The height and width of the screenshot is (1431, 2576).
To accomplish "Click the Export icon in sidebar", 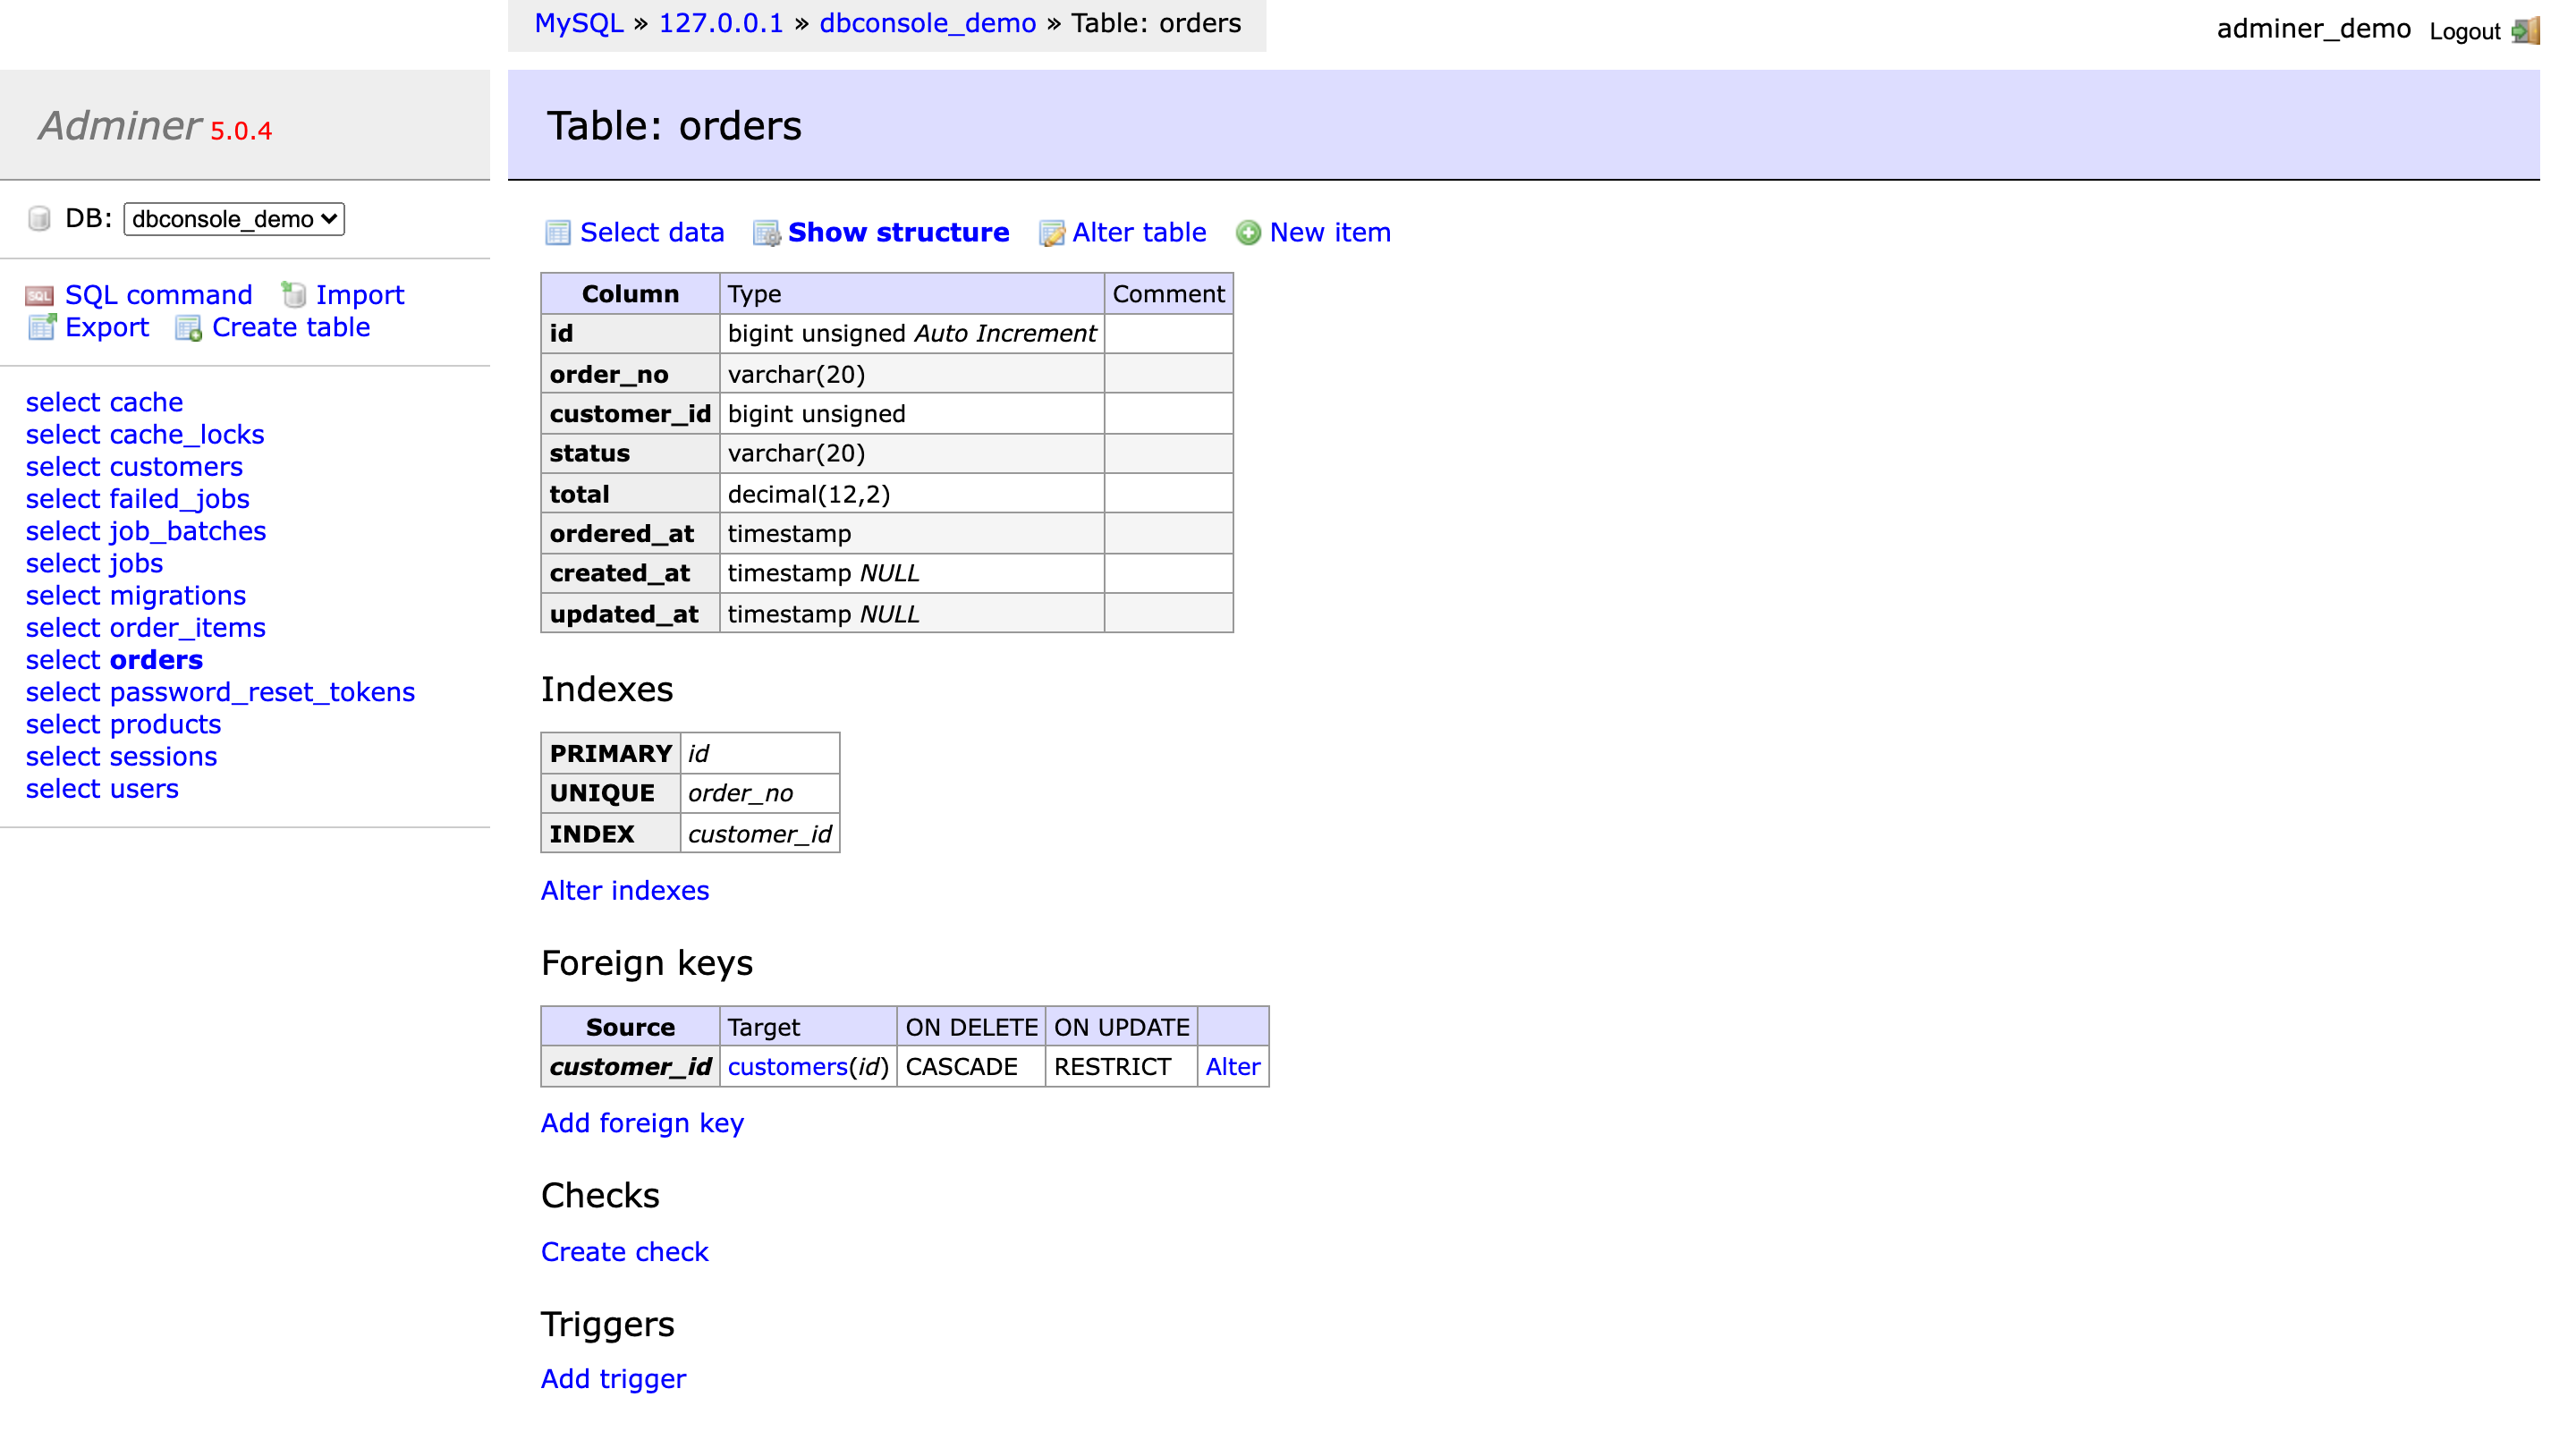I will click(41, 327).
